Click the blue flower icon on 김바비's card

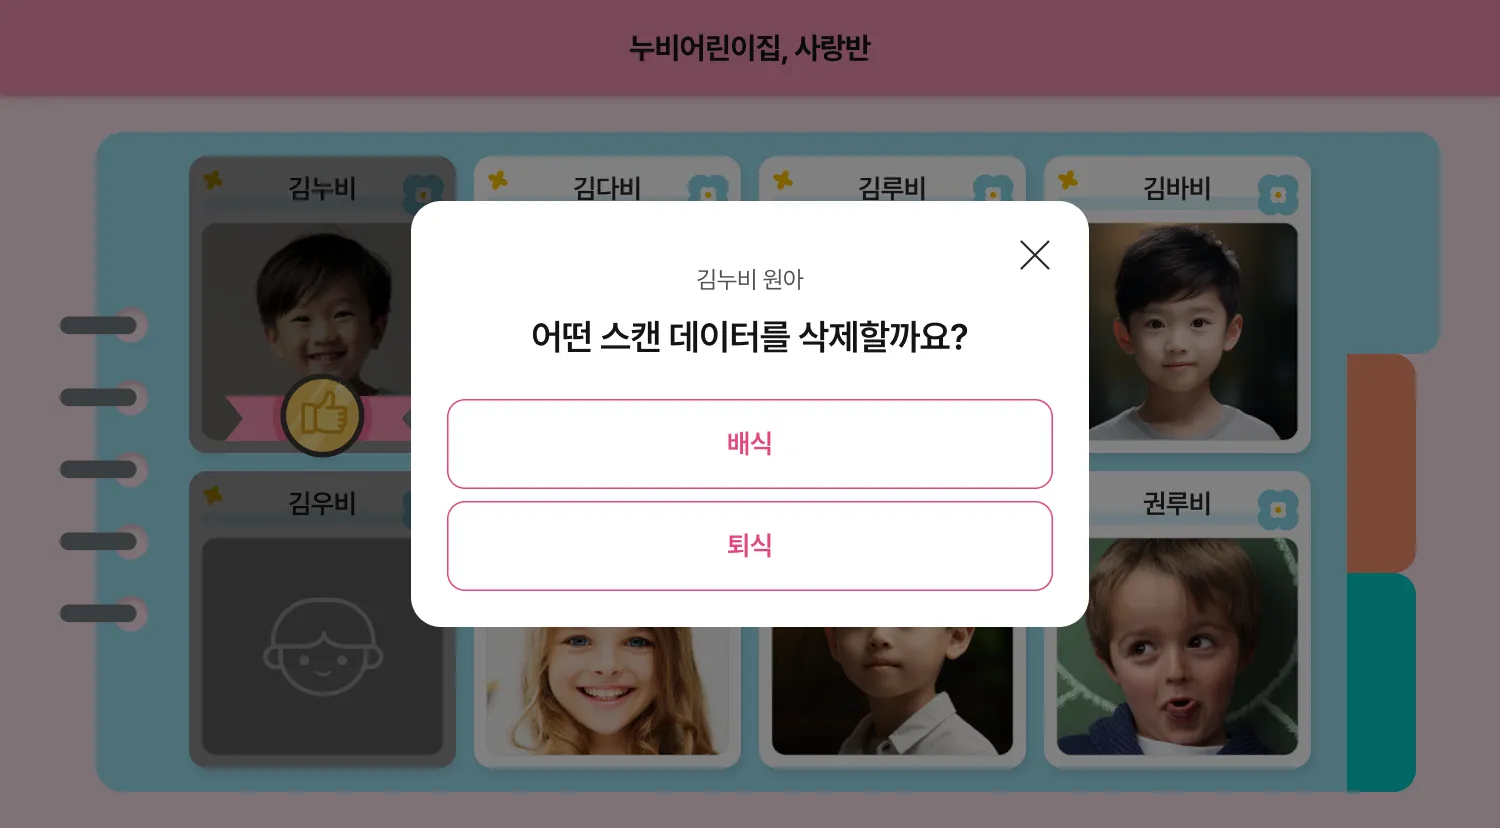(x=1278, y=195)
